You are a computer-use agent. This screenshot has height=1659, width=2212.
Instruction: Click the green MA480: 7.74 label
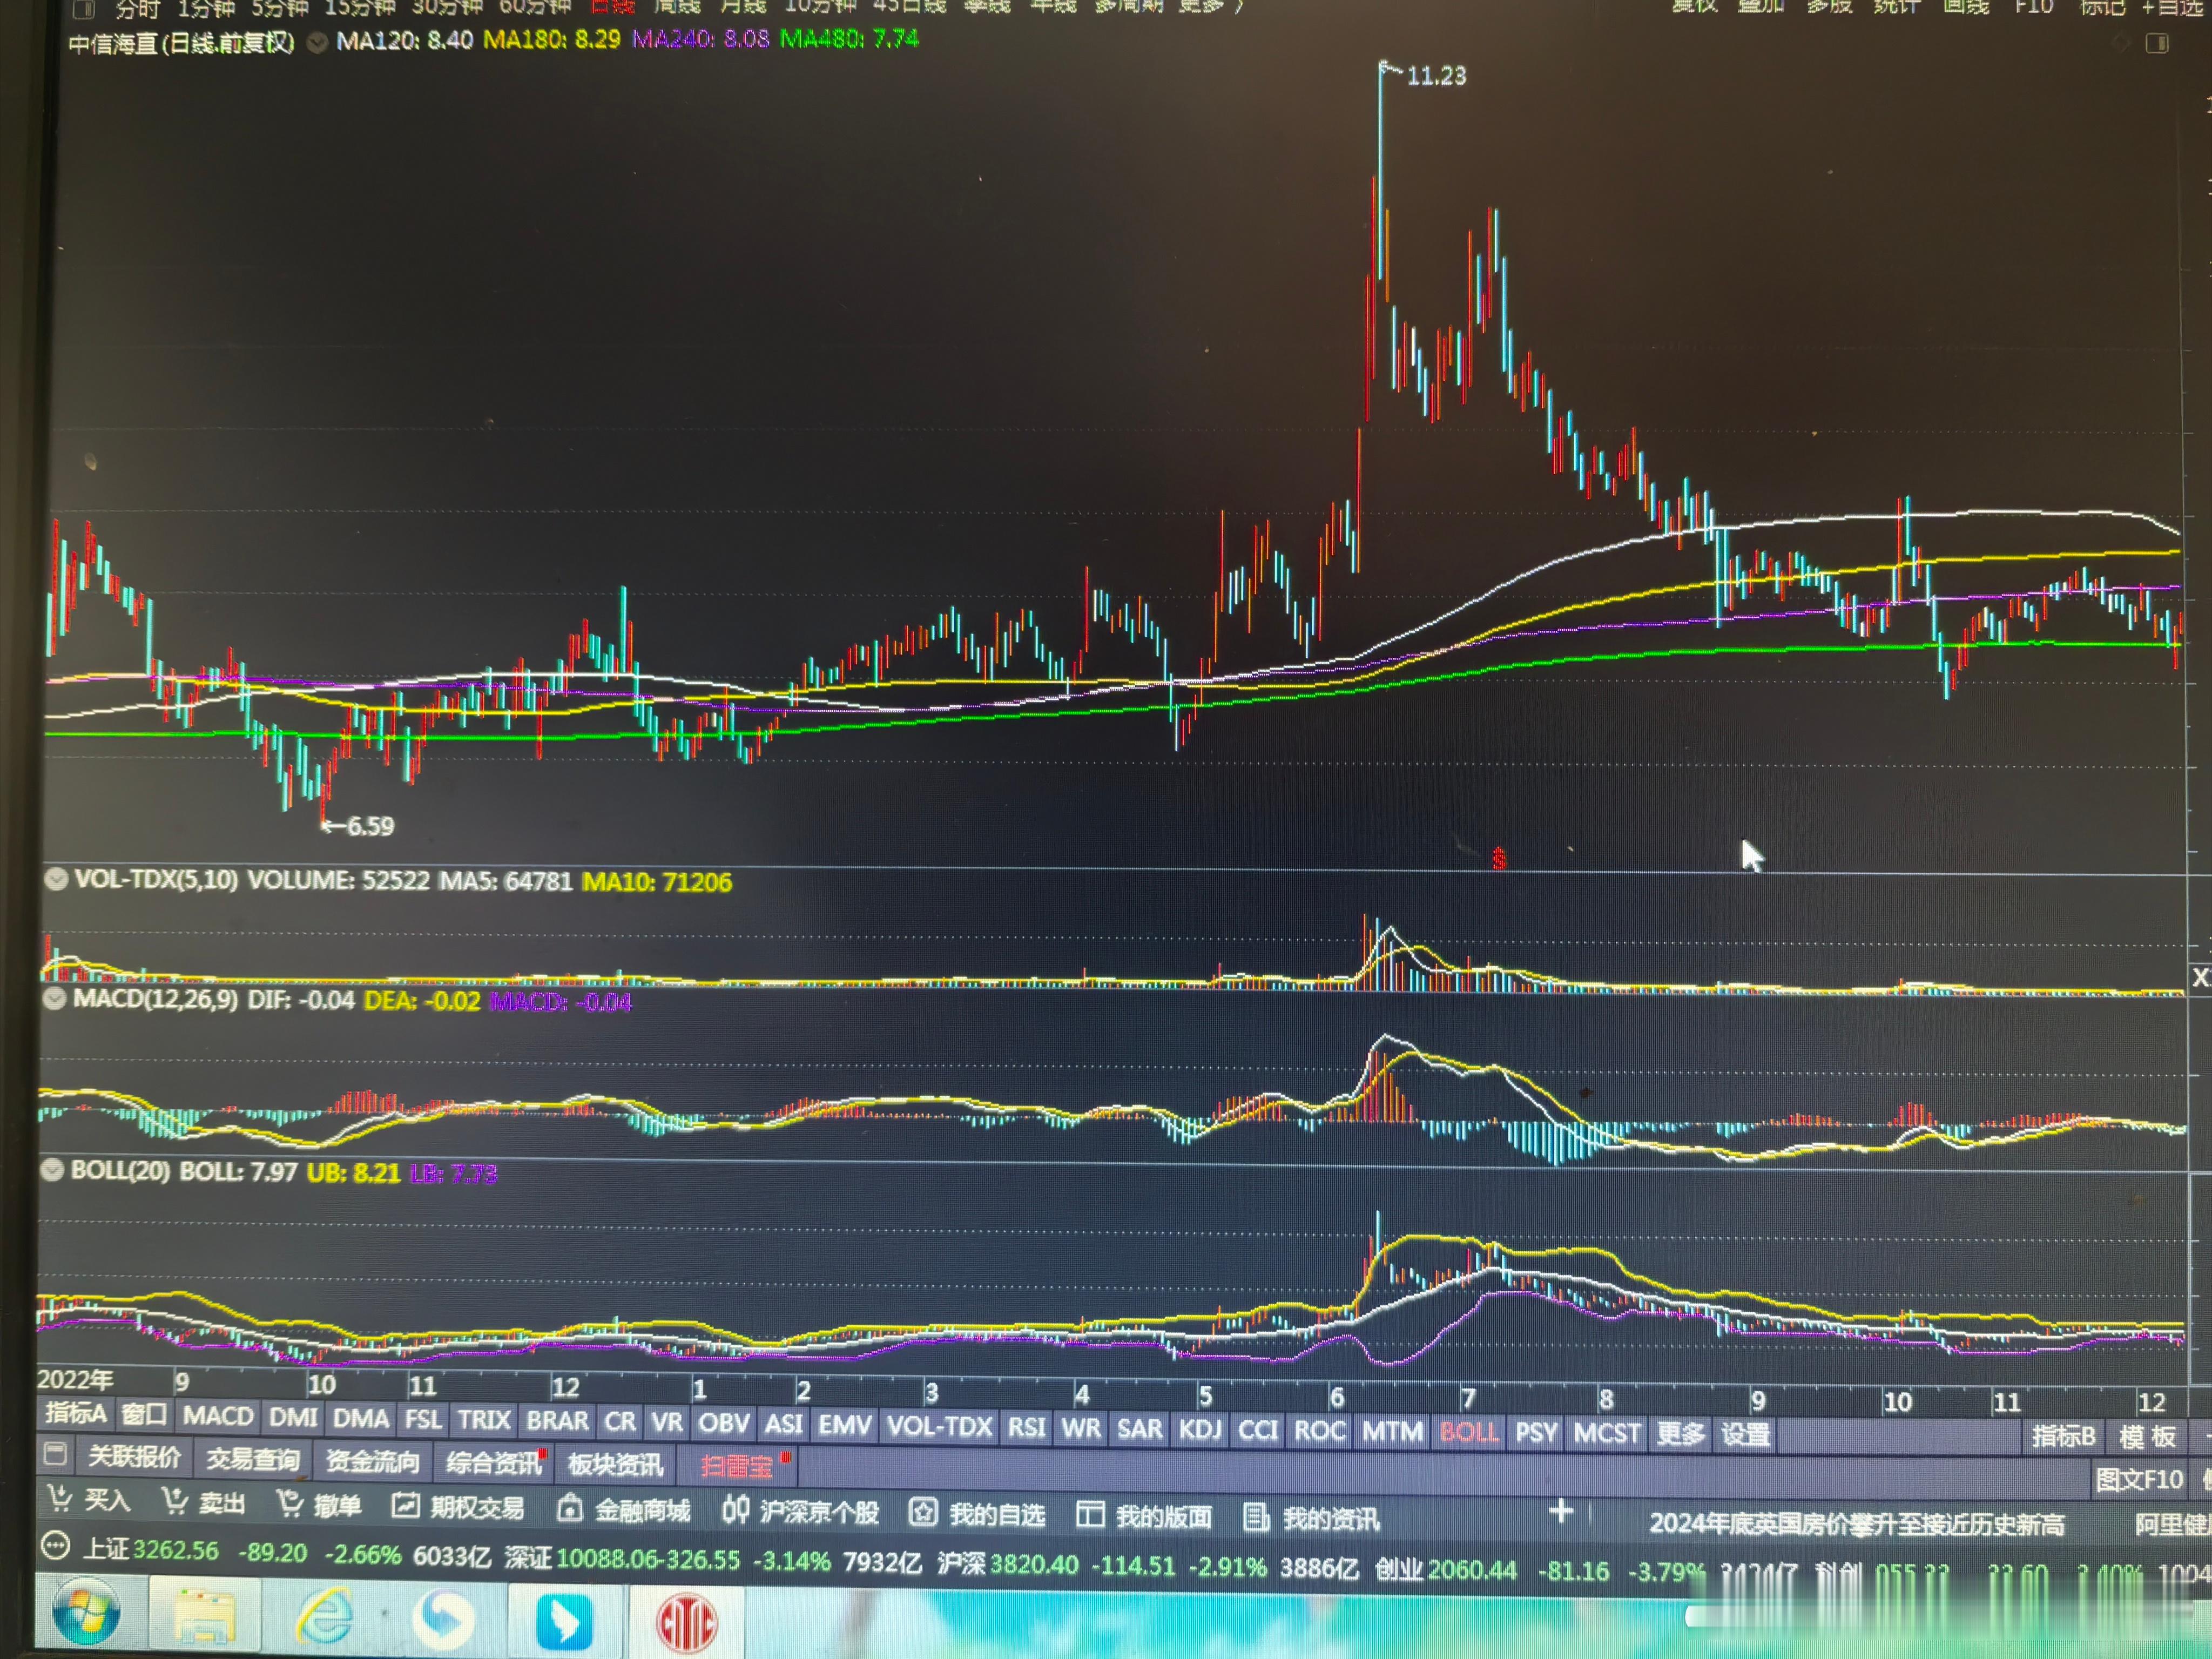[848, 39]
